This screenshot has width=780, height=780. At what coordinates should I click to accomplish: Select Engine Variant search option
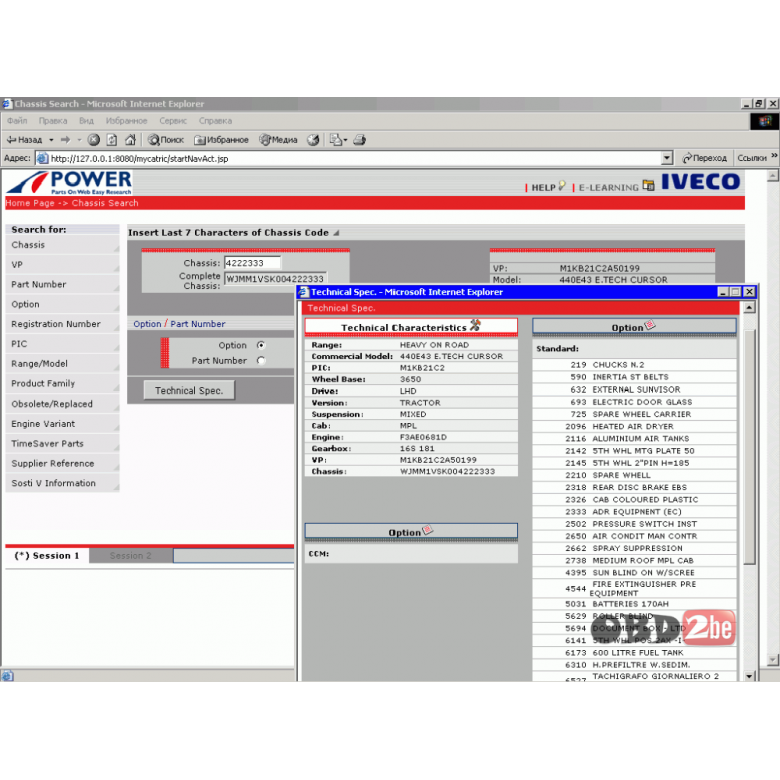coord(63,424)
